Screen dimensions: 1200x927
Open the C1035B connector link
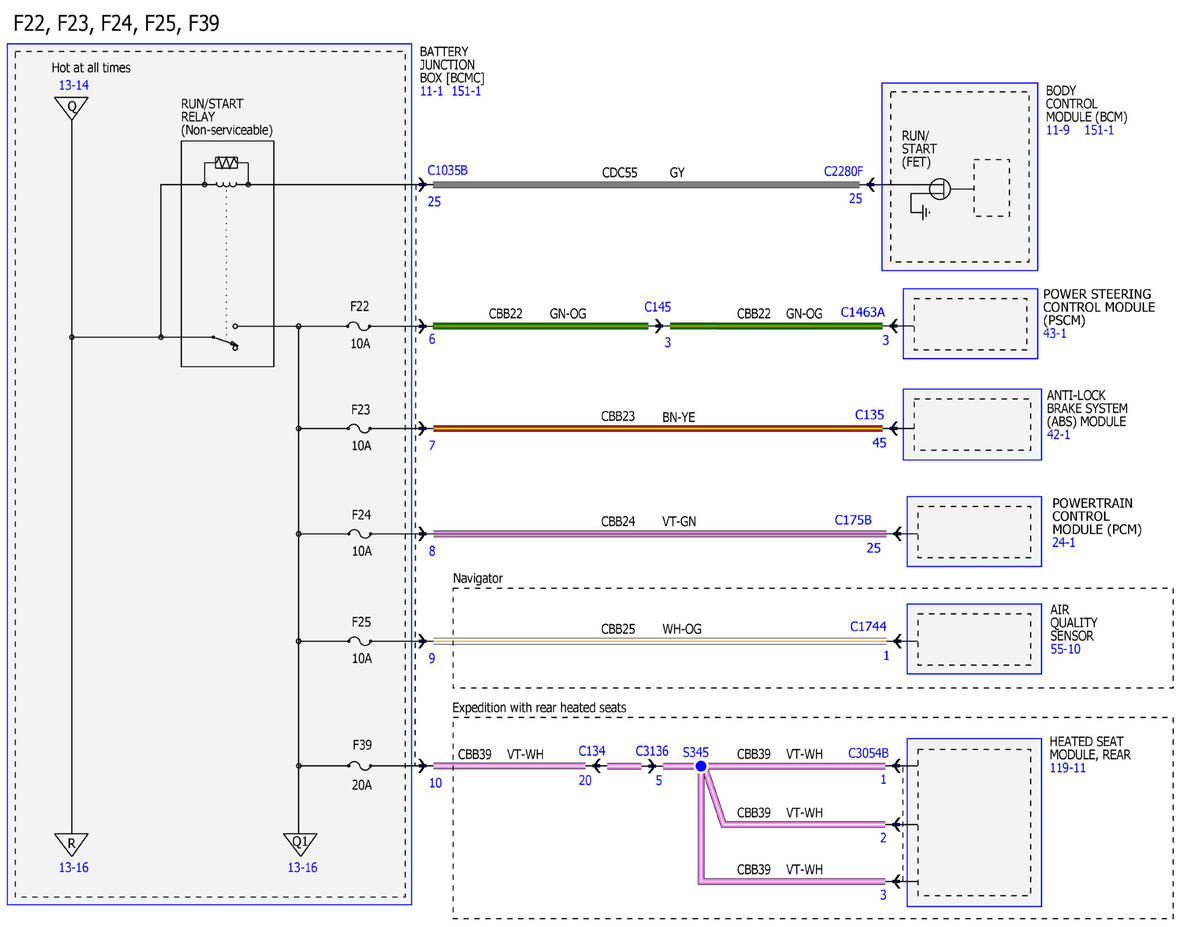[x=448, y=170]
